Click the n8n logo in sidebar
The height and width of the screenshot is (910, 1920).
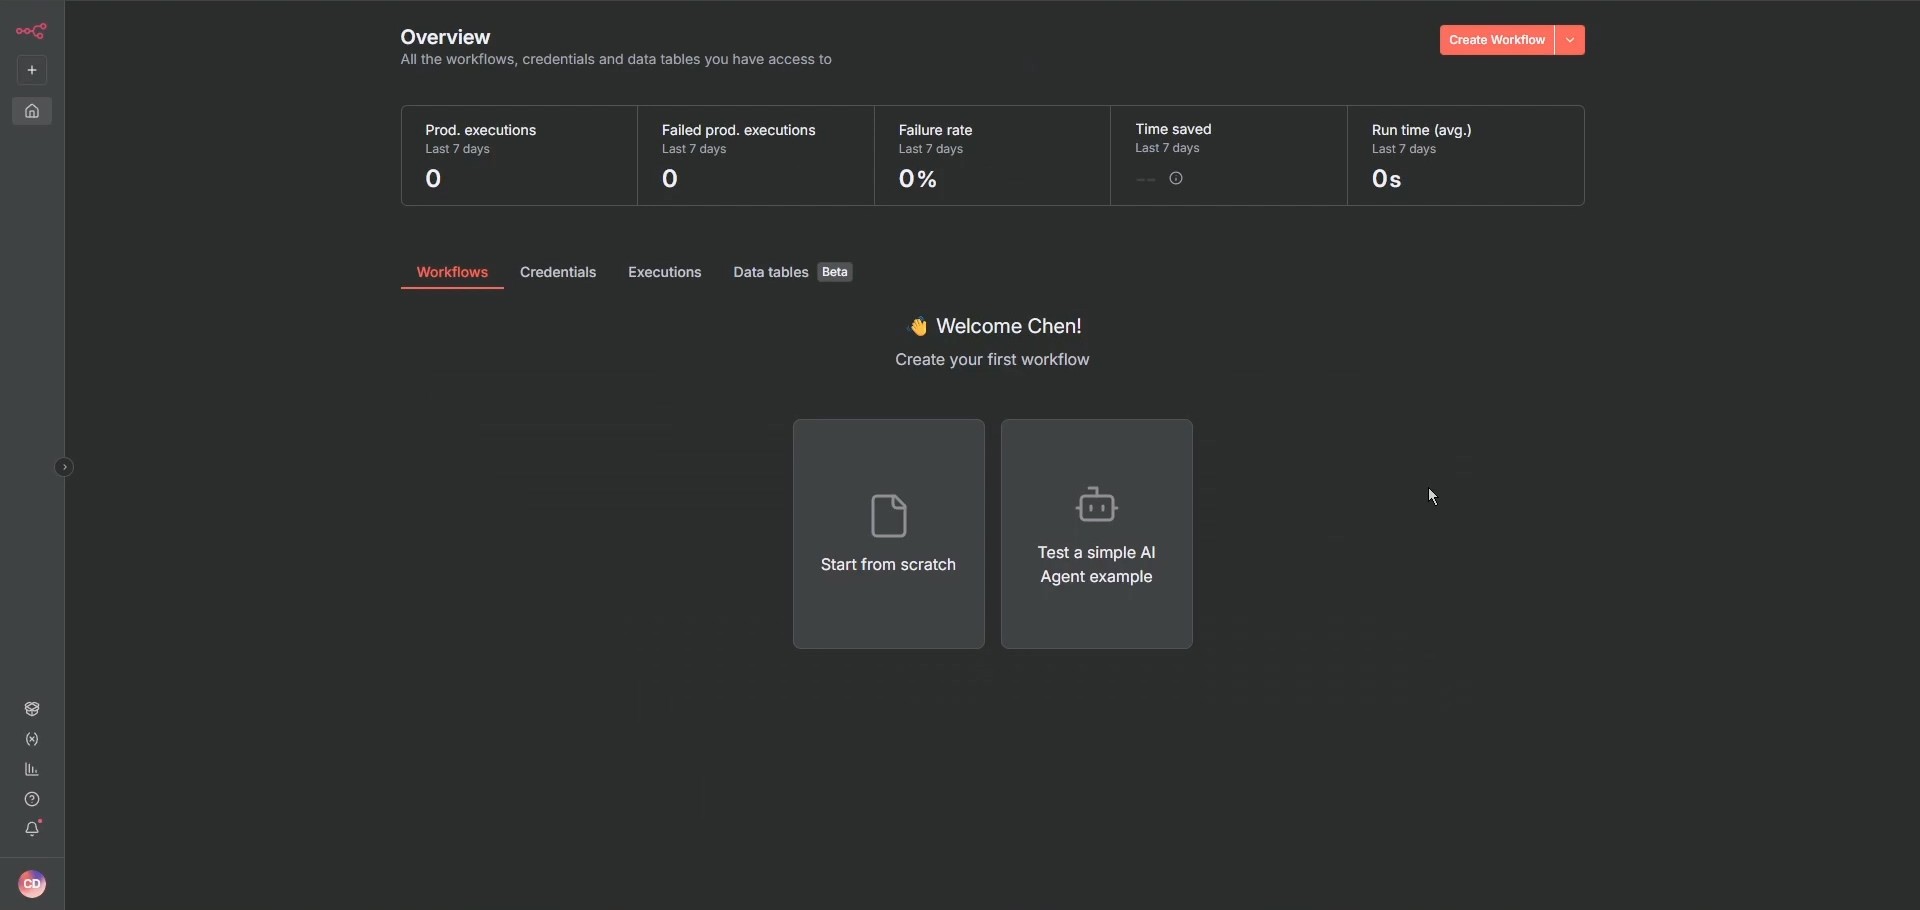(32, 32)
